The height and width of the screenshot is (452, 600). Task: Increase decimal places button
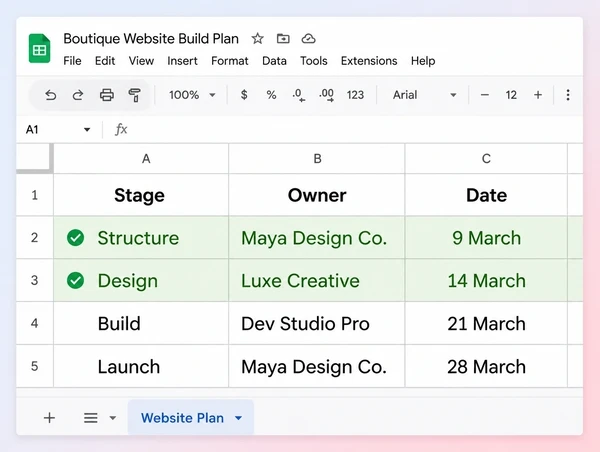[326, 95]
